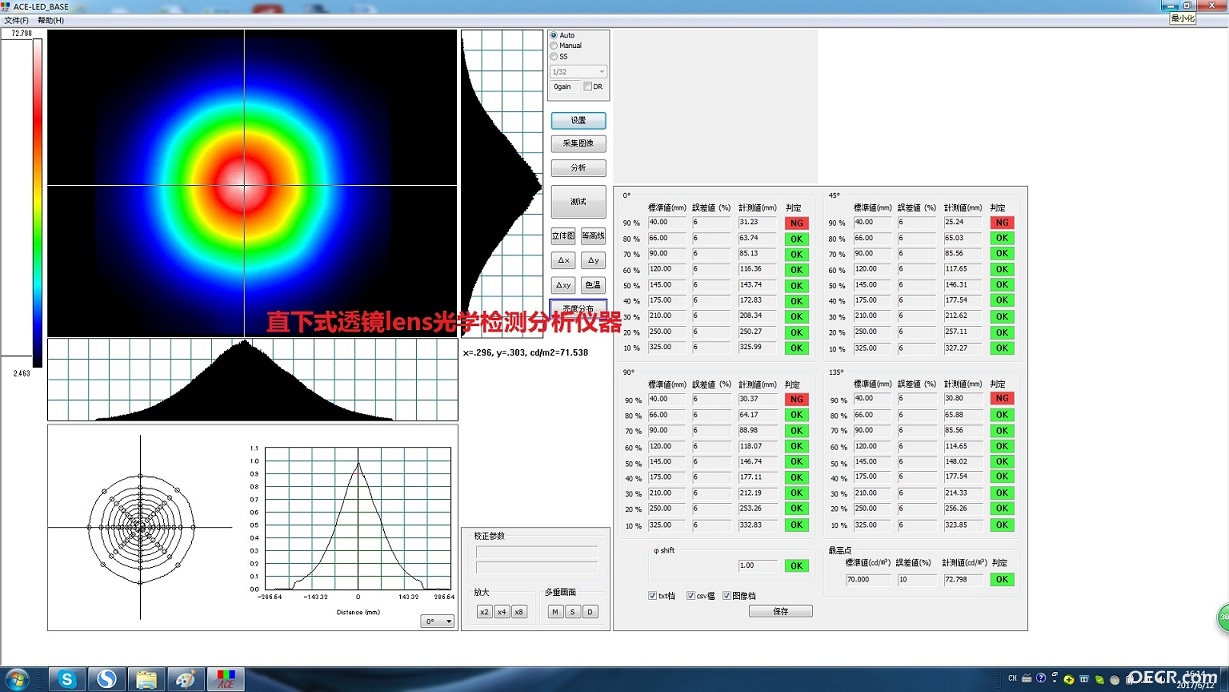Click the Δxy measurement button
Image resolution: width=1229 pixels, height=692 pixels.
[x=563, y=285]
